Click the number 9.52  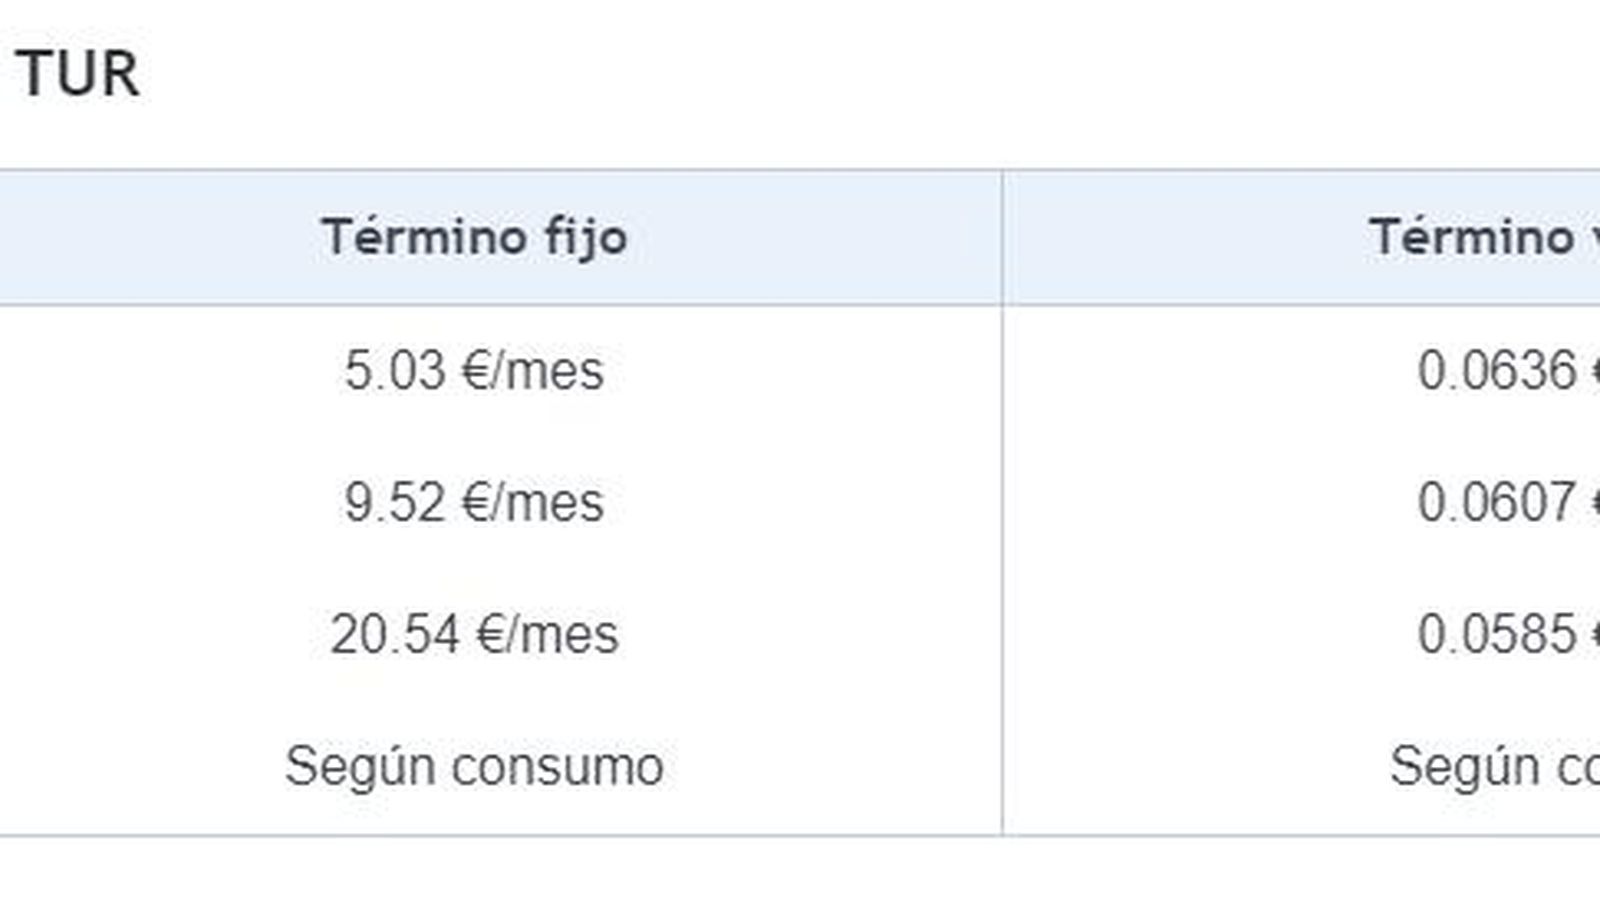[394, 502]
